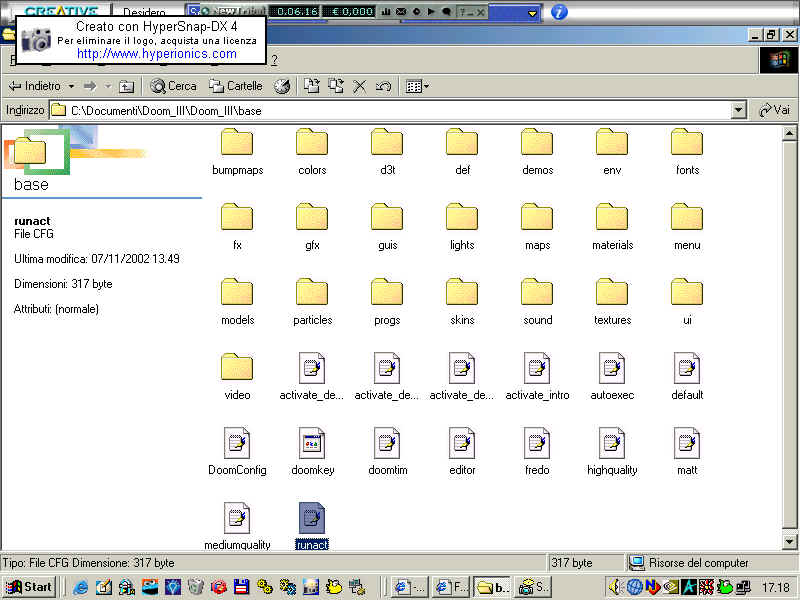The width and height of the screenshot is (800, 600).
Task: Go back with the Indietro button
Action: pyautogui.click(x=35, y=86)
